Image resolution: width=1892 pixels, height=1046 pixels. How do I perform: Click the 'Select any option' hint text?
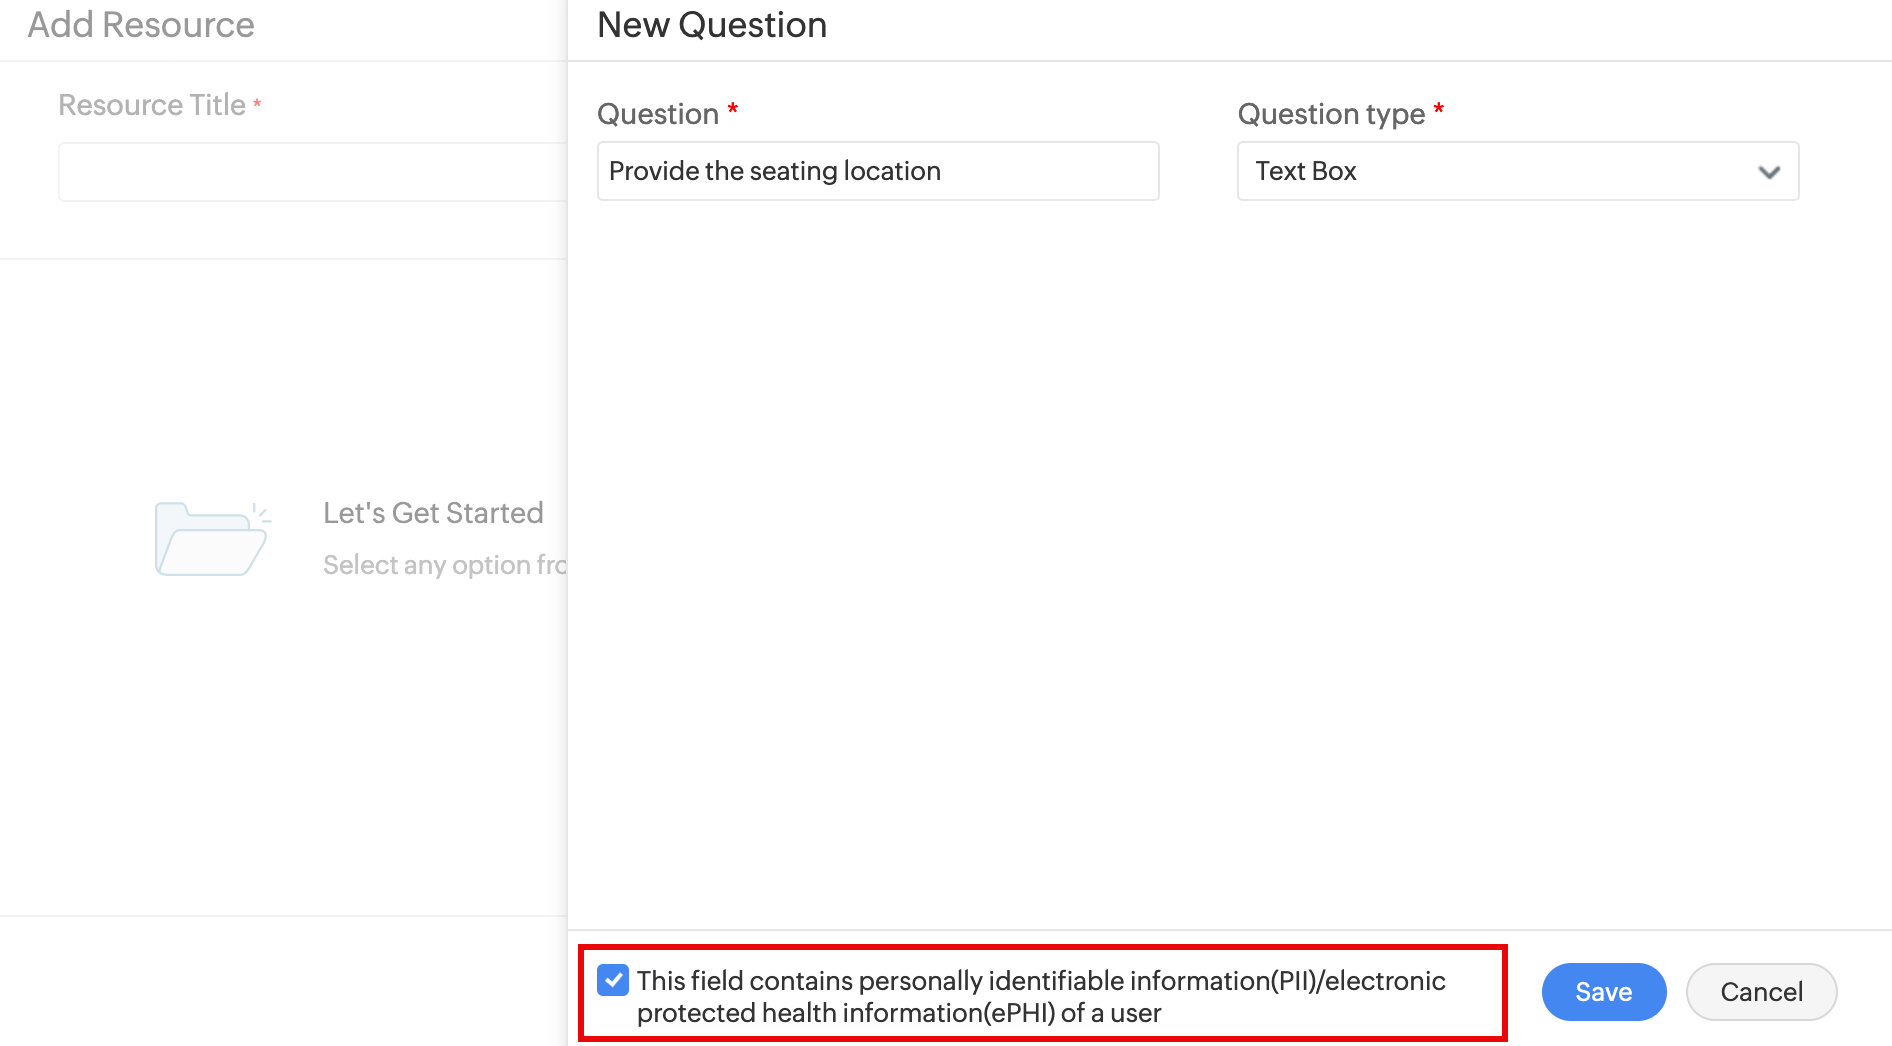pyautogui.click(x=444, y=565)
